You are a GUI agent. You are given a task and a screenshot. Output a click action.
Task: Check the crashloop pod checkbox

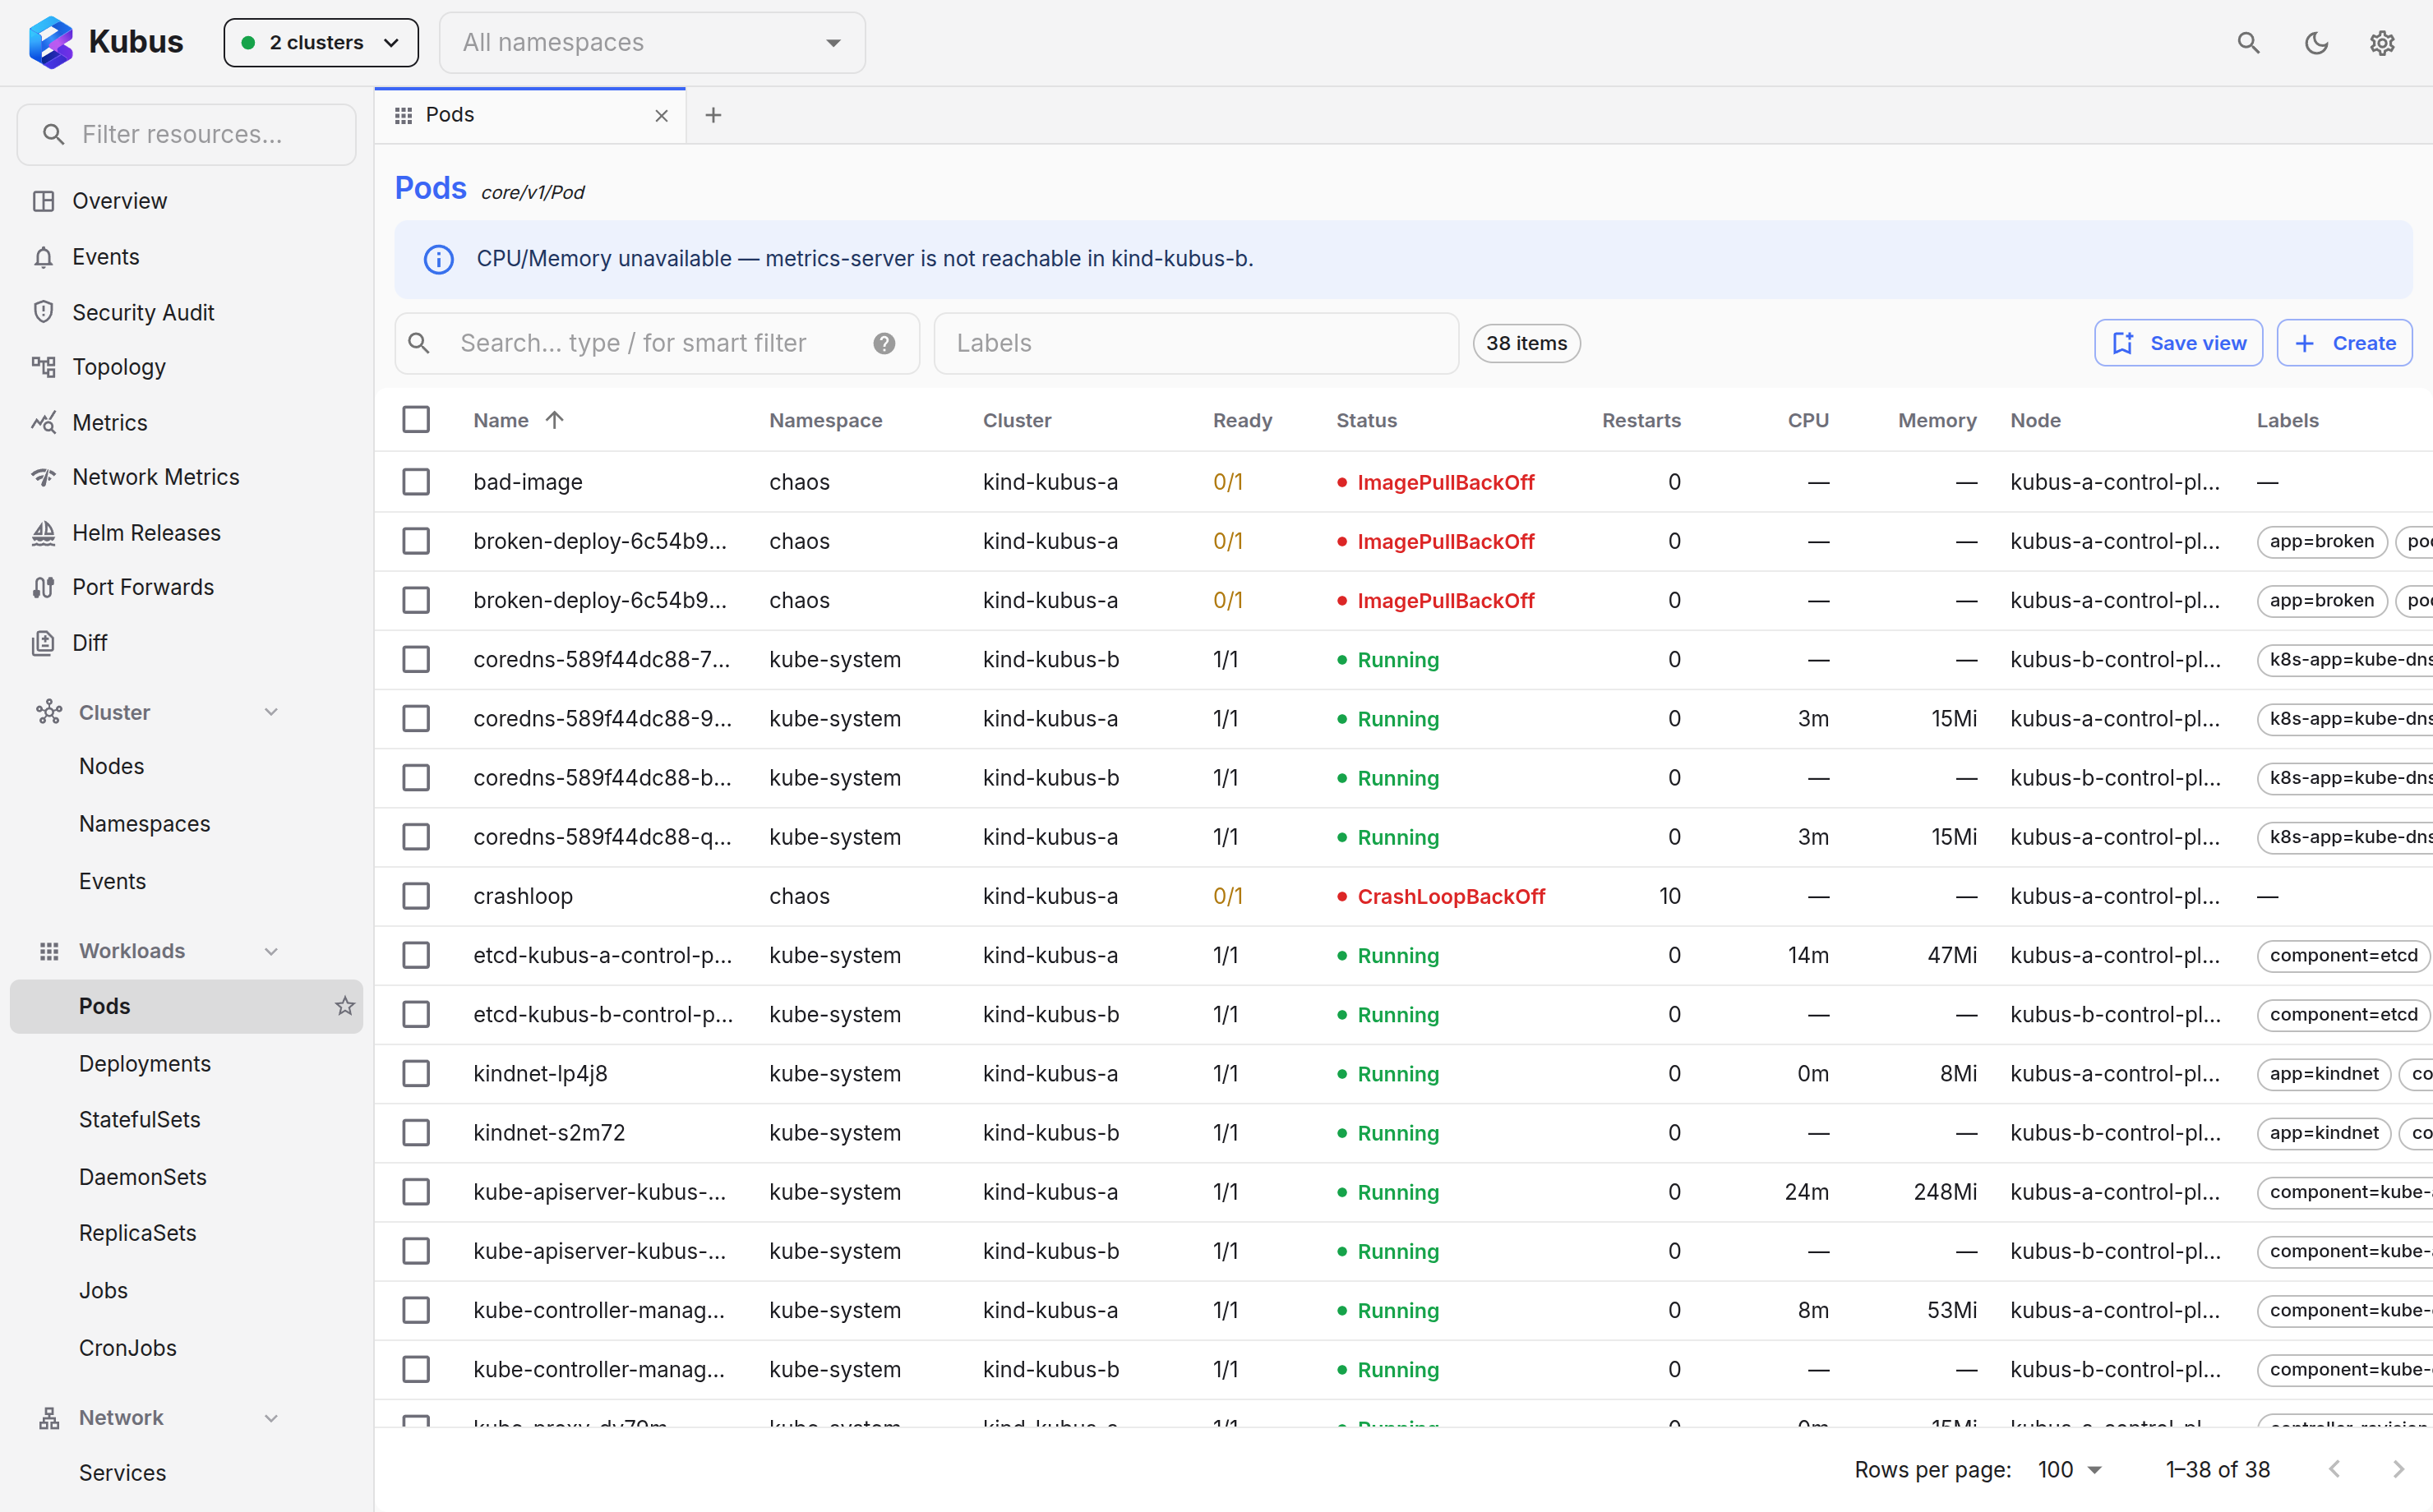click(x=416, y=896)
